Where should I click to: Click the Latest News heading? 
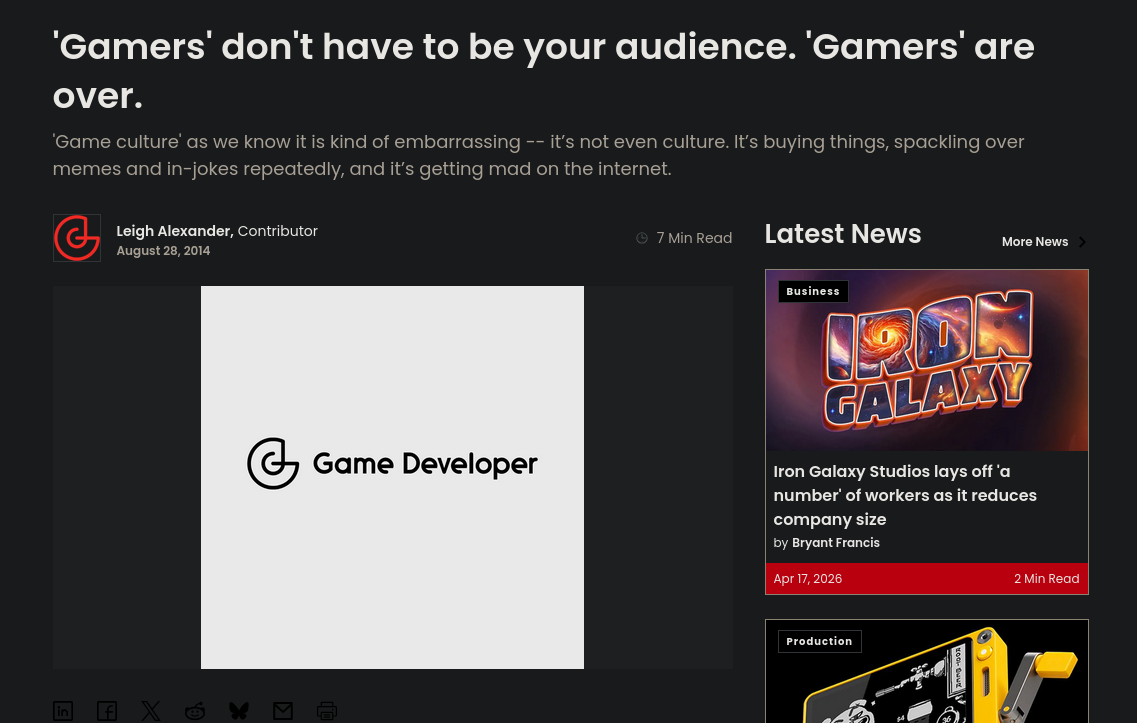pyautogui.click(x=843, y=234)
